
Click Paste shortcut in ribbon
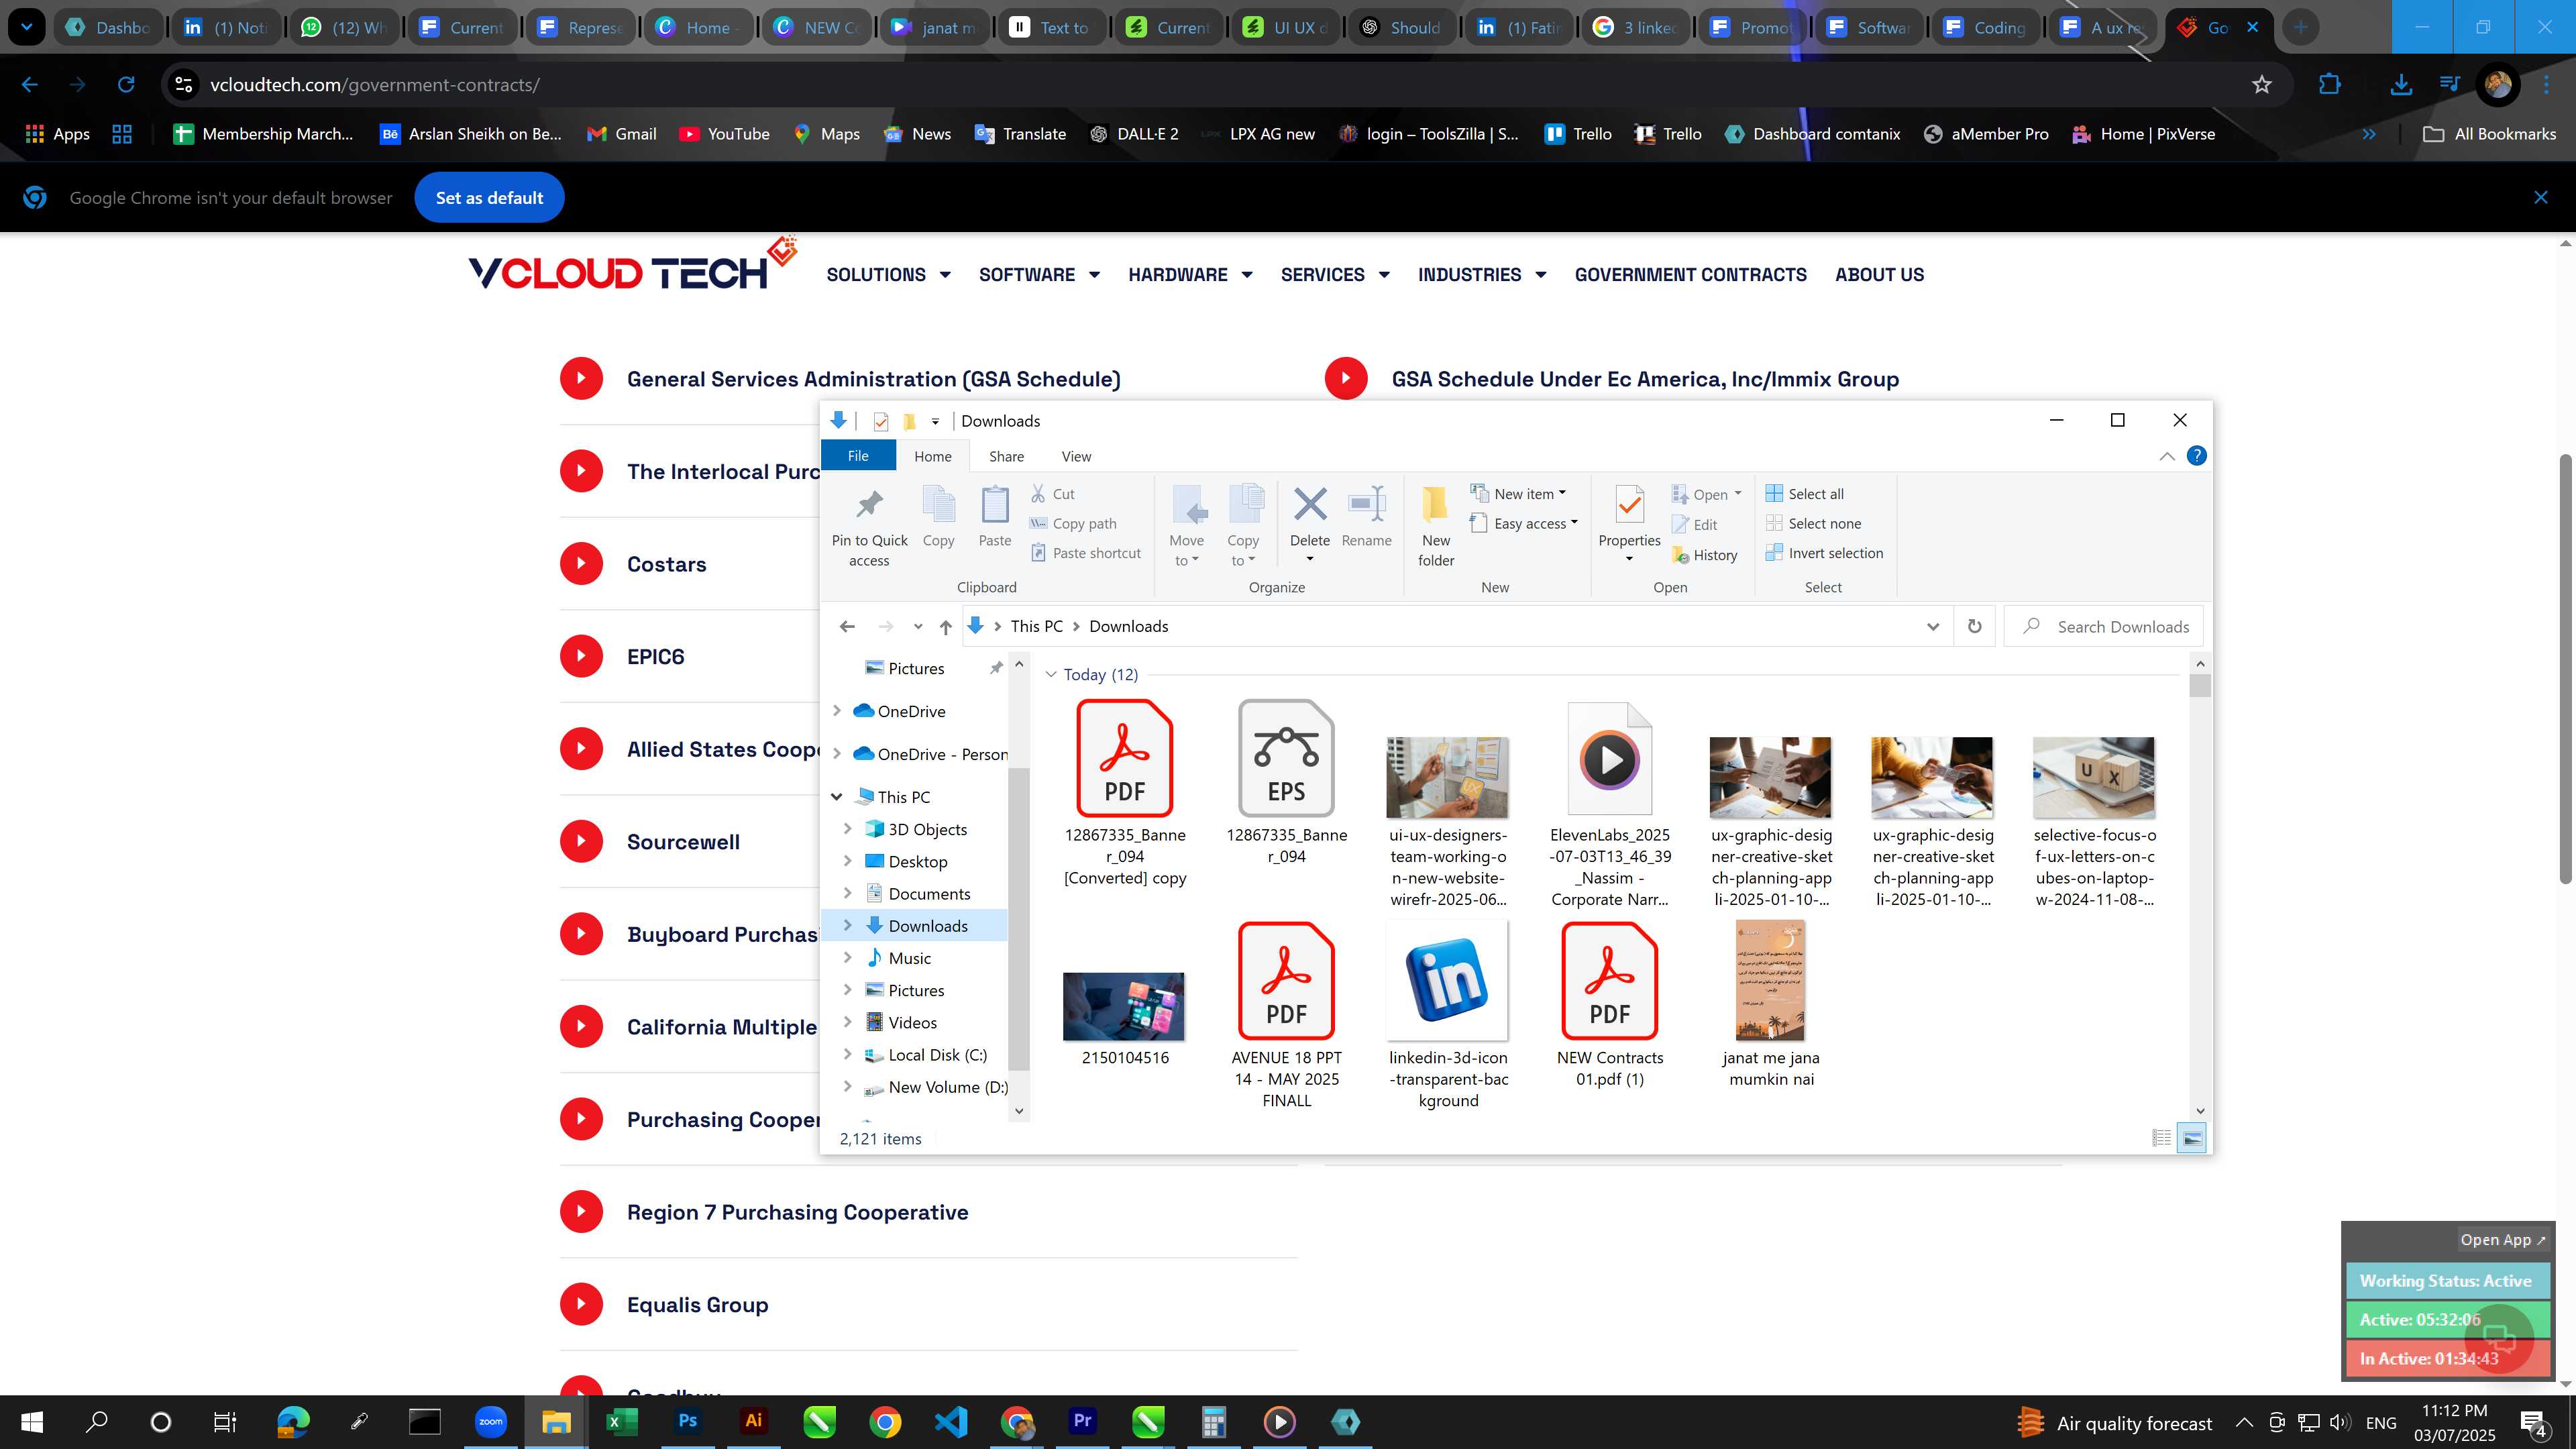(x=1085, y=553)
